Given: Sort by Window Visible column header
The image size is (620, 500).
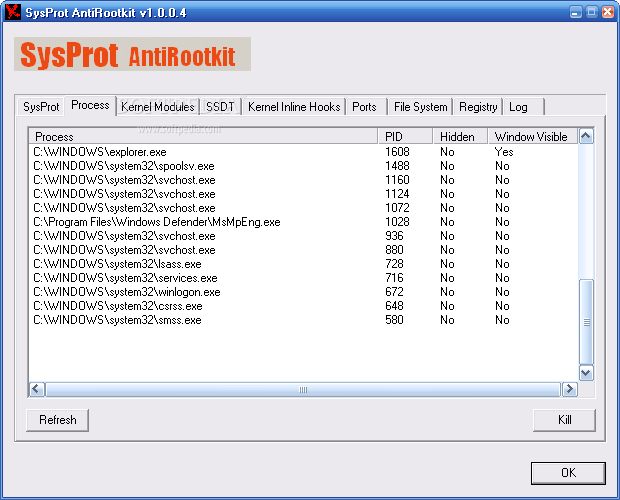Looking at the screenshot, I should coord(533,136).
